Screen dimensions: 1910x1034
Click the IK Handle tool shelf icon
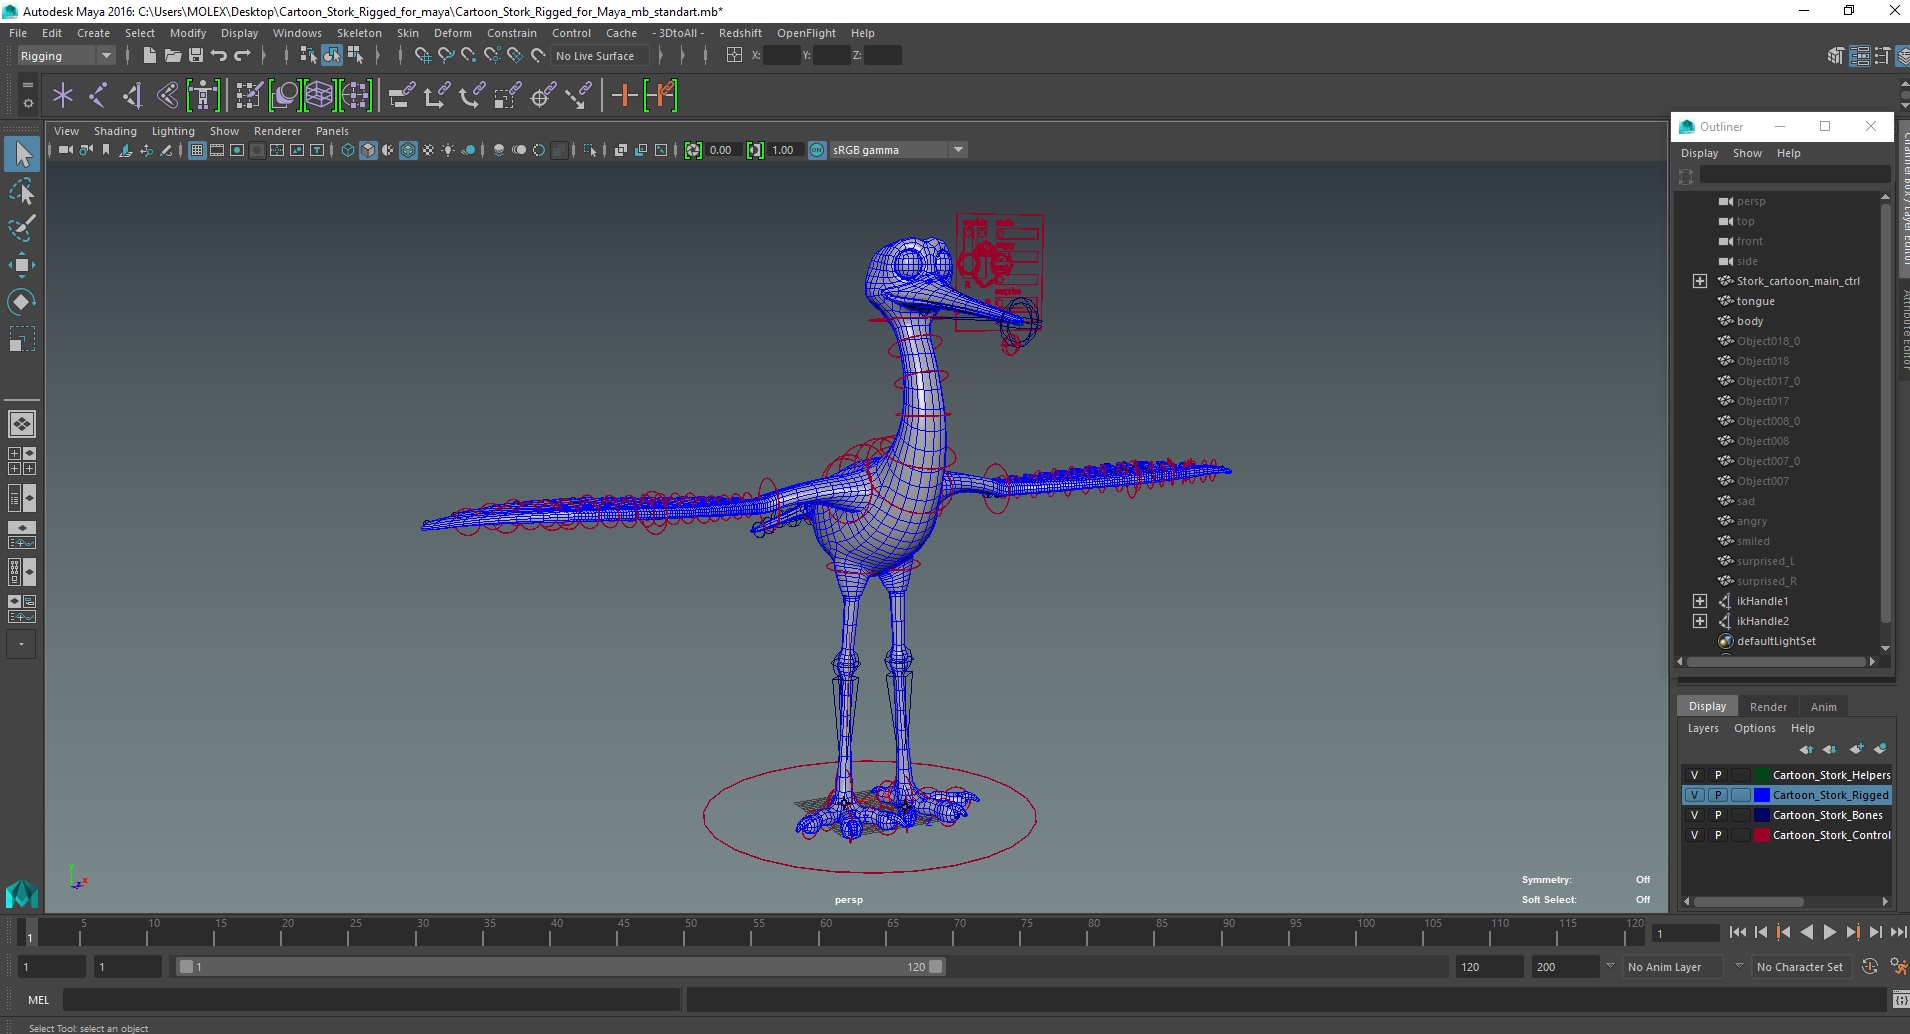[x=133, y=95]
